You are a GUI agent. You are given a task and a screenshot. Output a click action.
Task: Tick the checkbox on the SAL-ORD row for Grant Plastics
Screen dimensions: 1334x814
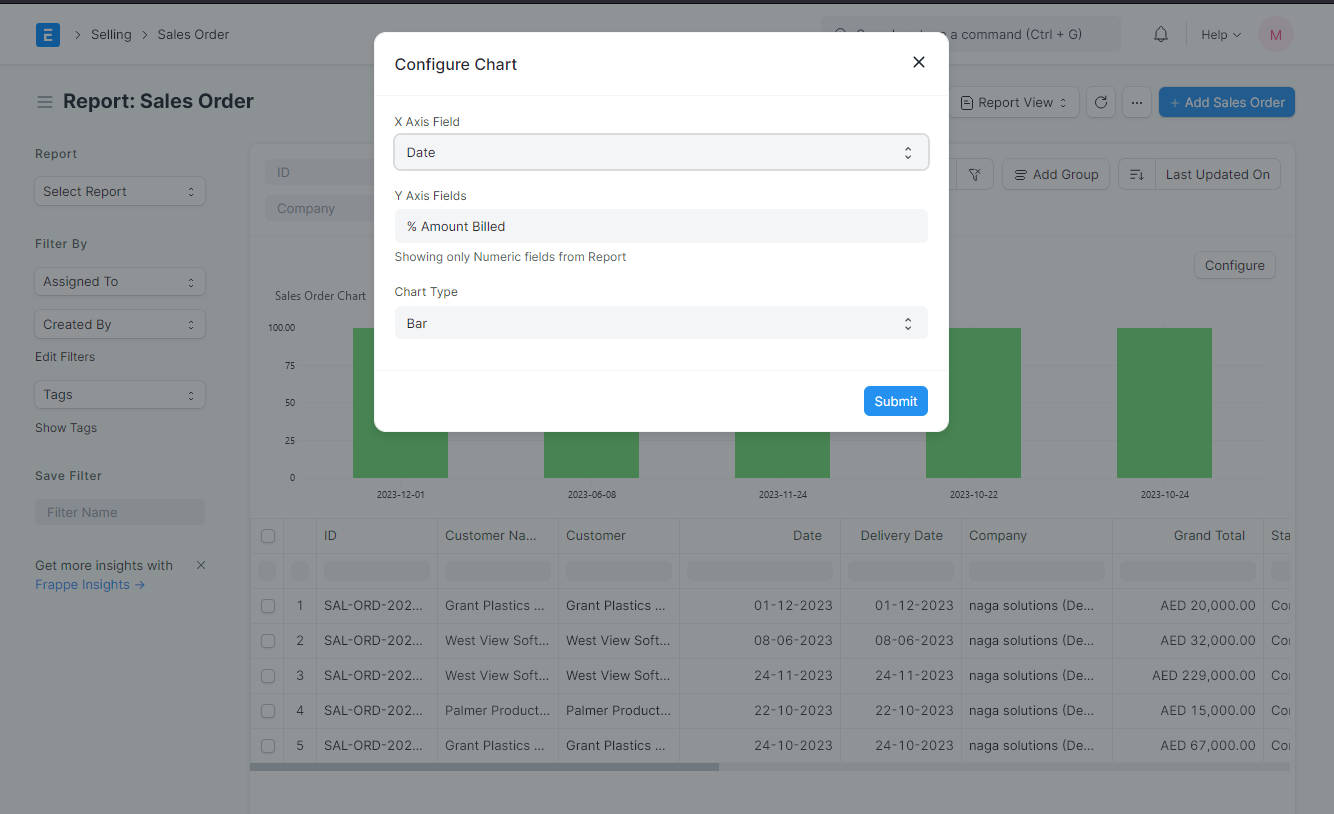pos(267,605)
